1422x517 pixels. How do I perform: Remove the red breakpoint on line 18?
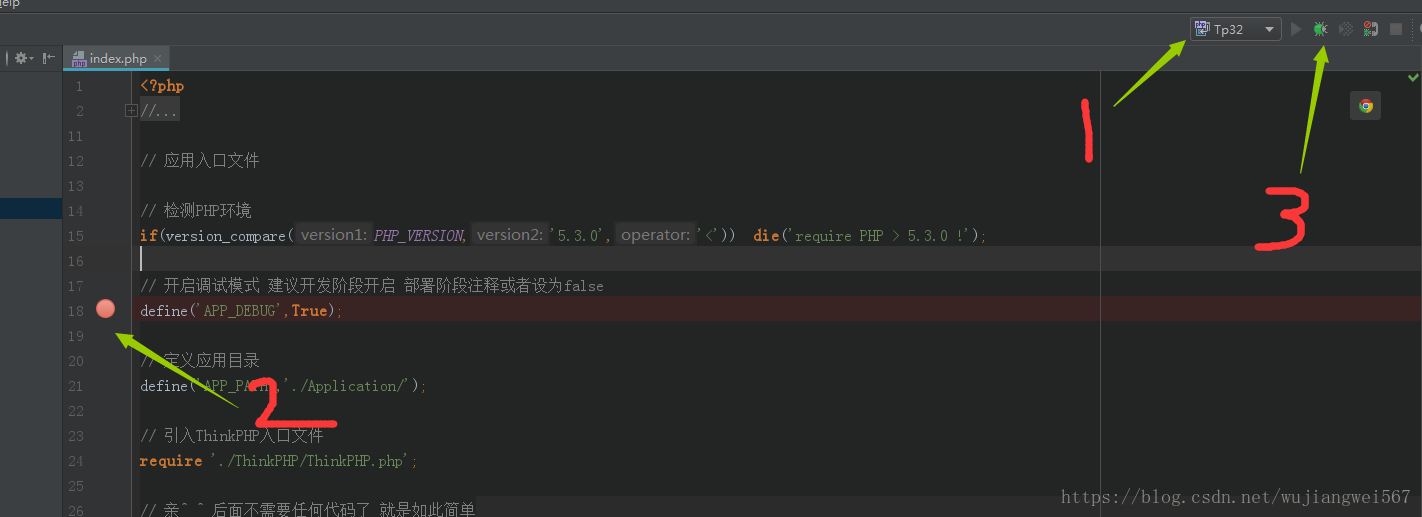[106, 309]
